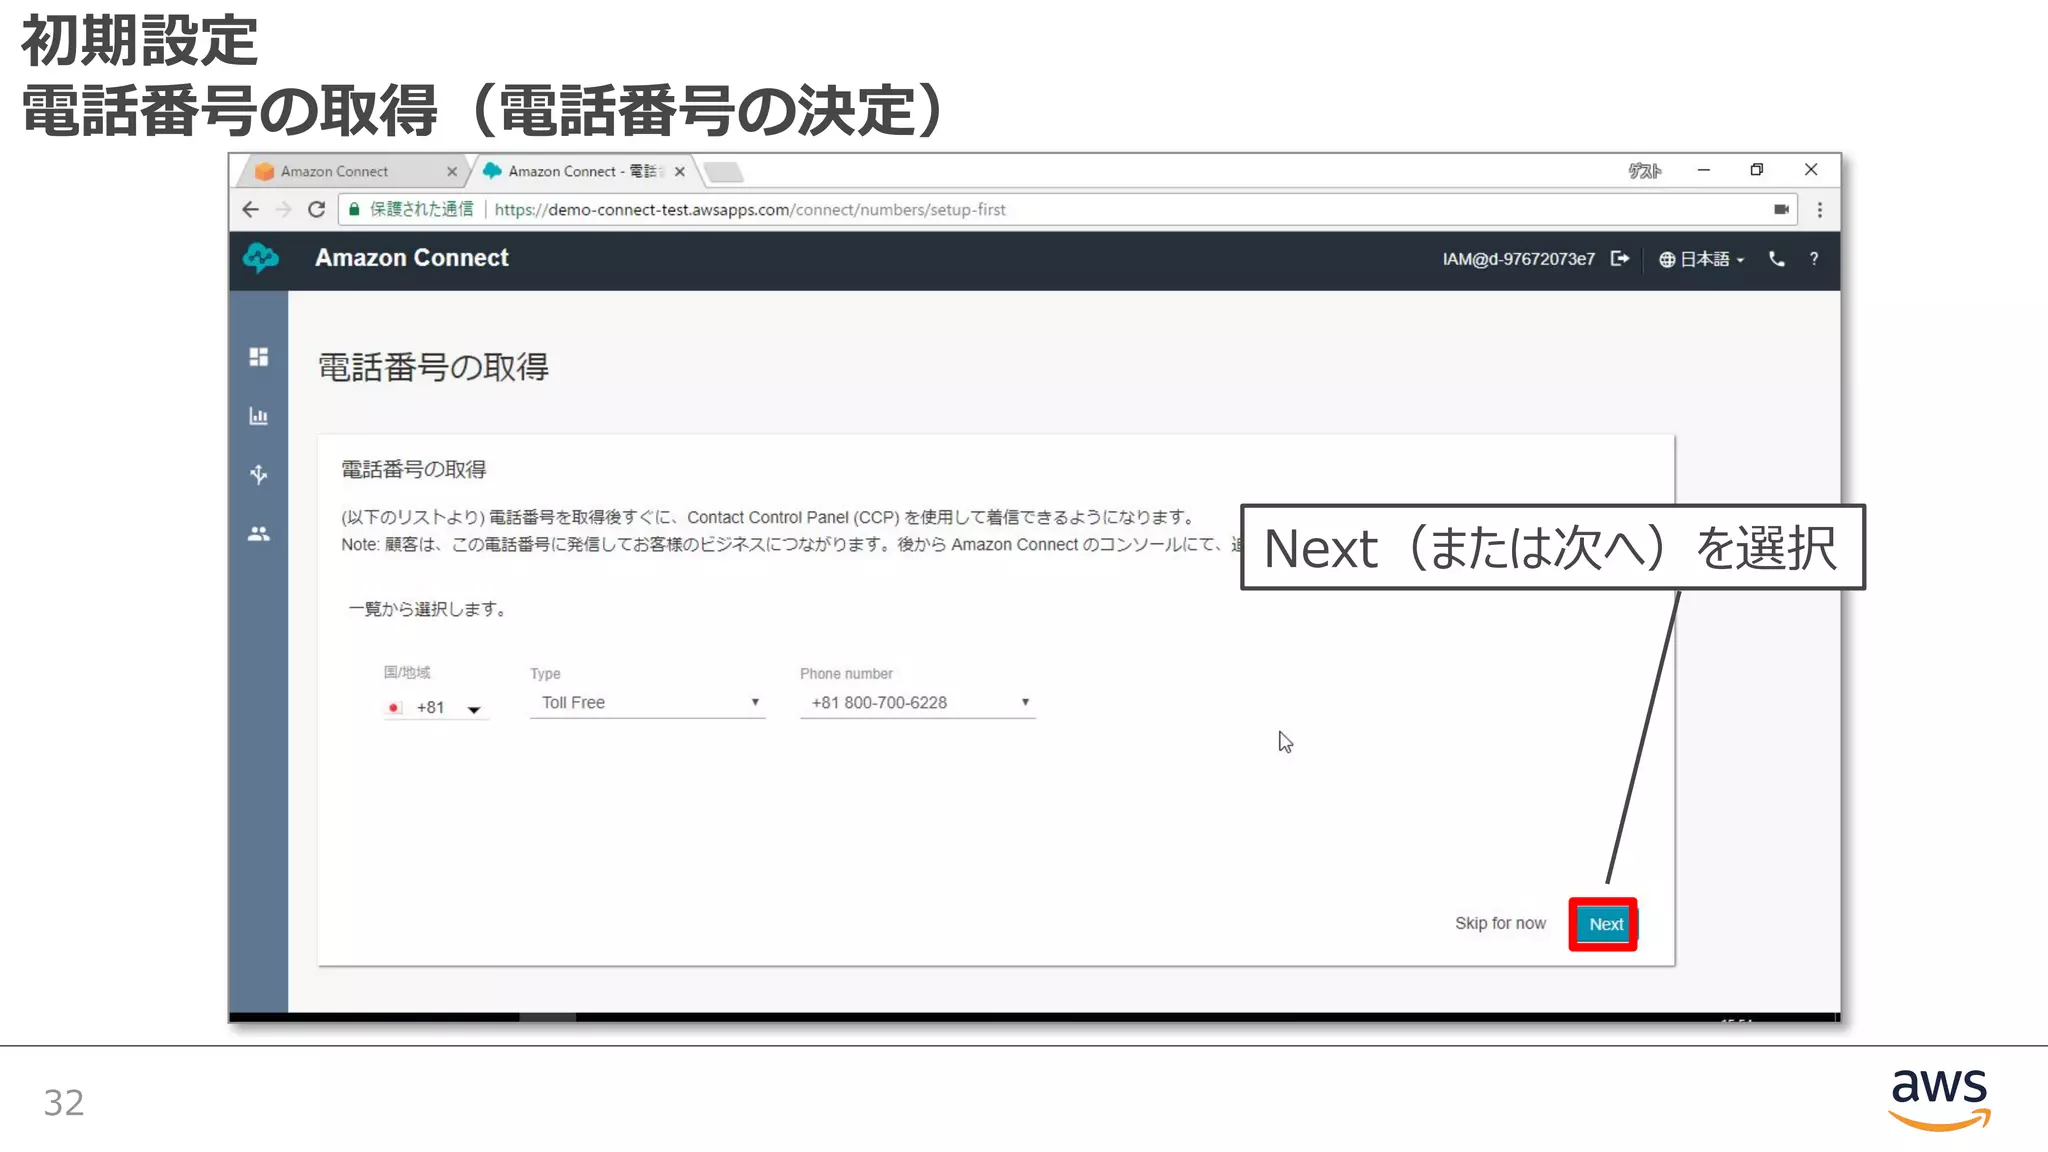Image resolution: width=2048 pixels, height=1152 pixels.
Task: Click the browser forward arrow
Action: tap(284, 210)
